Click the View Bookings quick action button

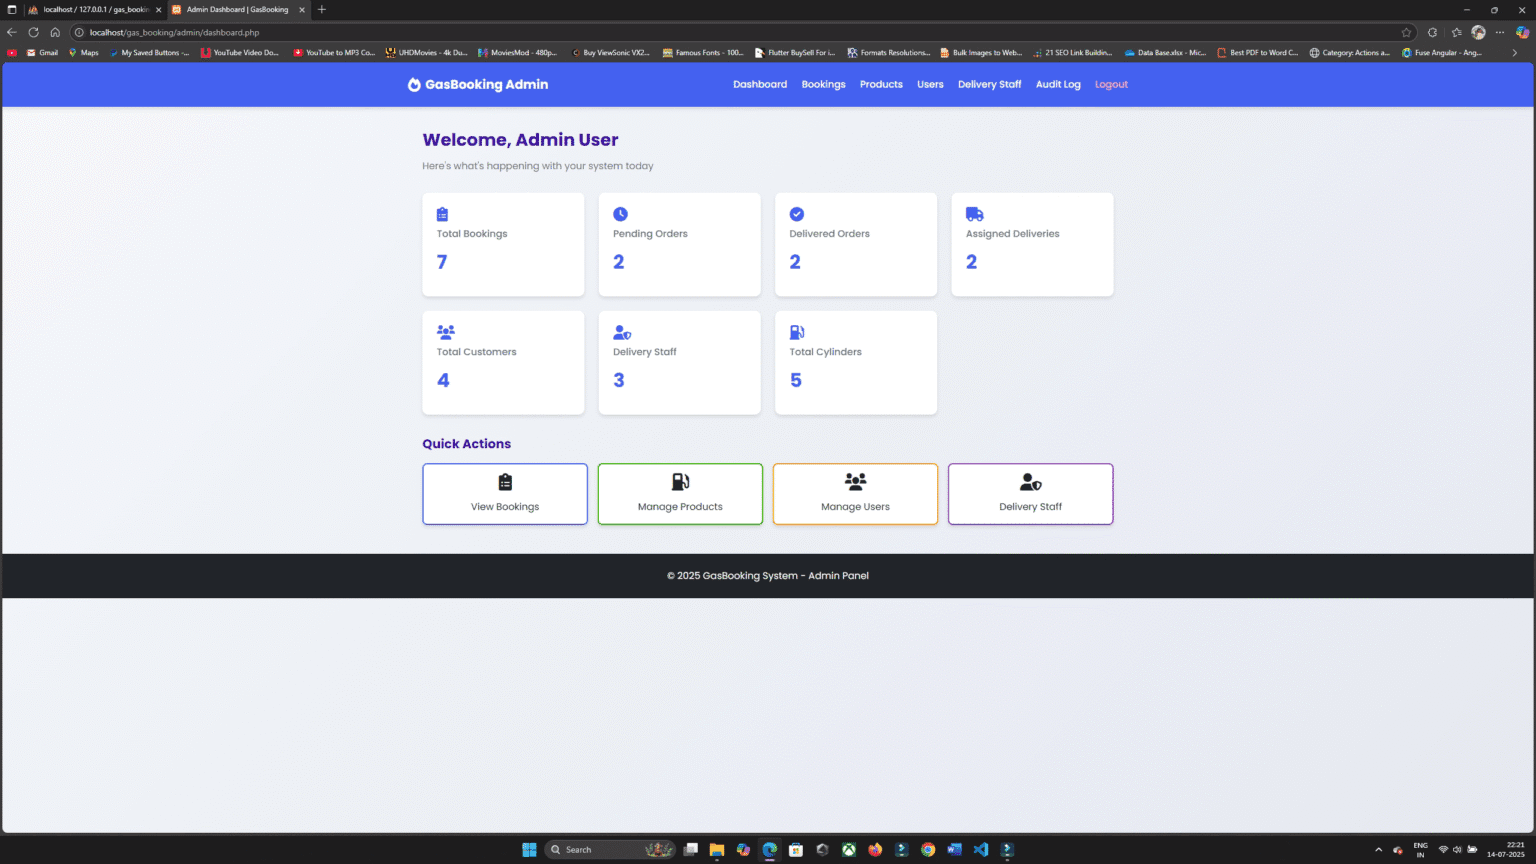pyautogui.click(x=504, y=493)
